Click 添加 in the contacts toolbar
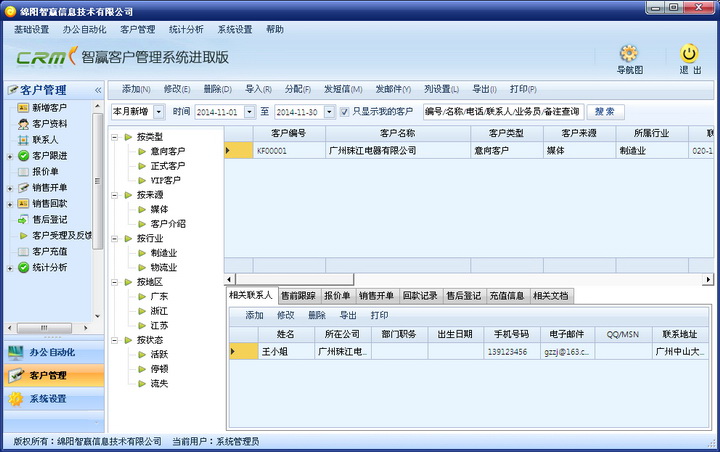720x452 pixels. click(x=254, y=315)
